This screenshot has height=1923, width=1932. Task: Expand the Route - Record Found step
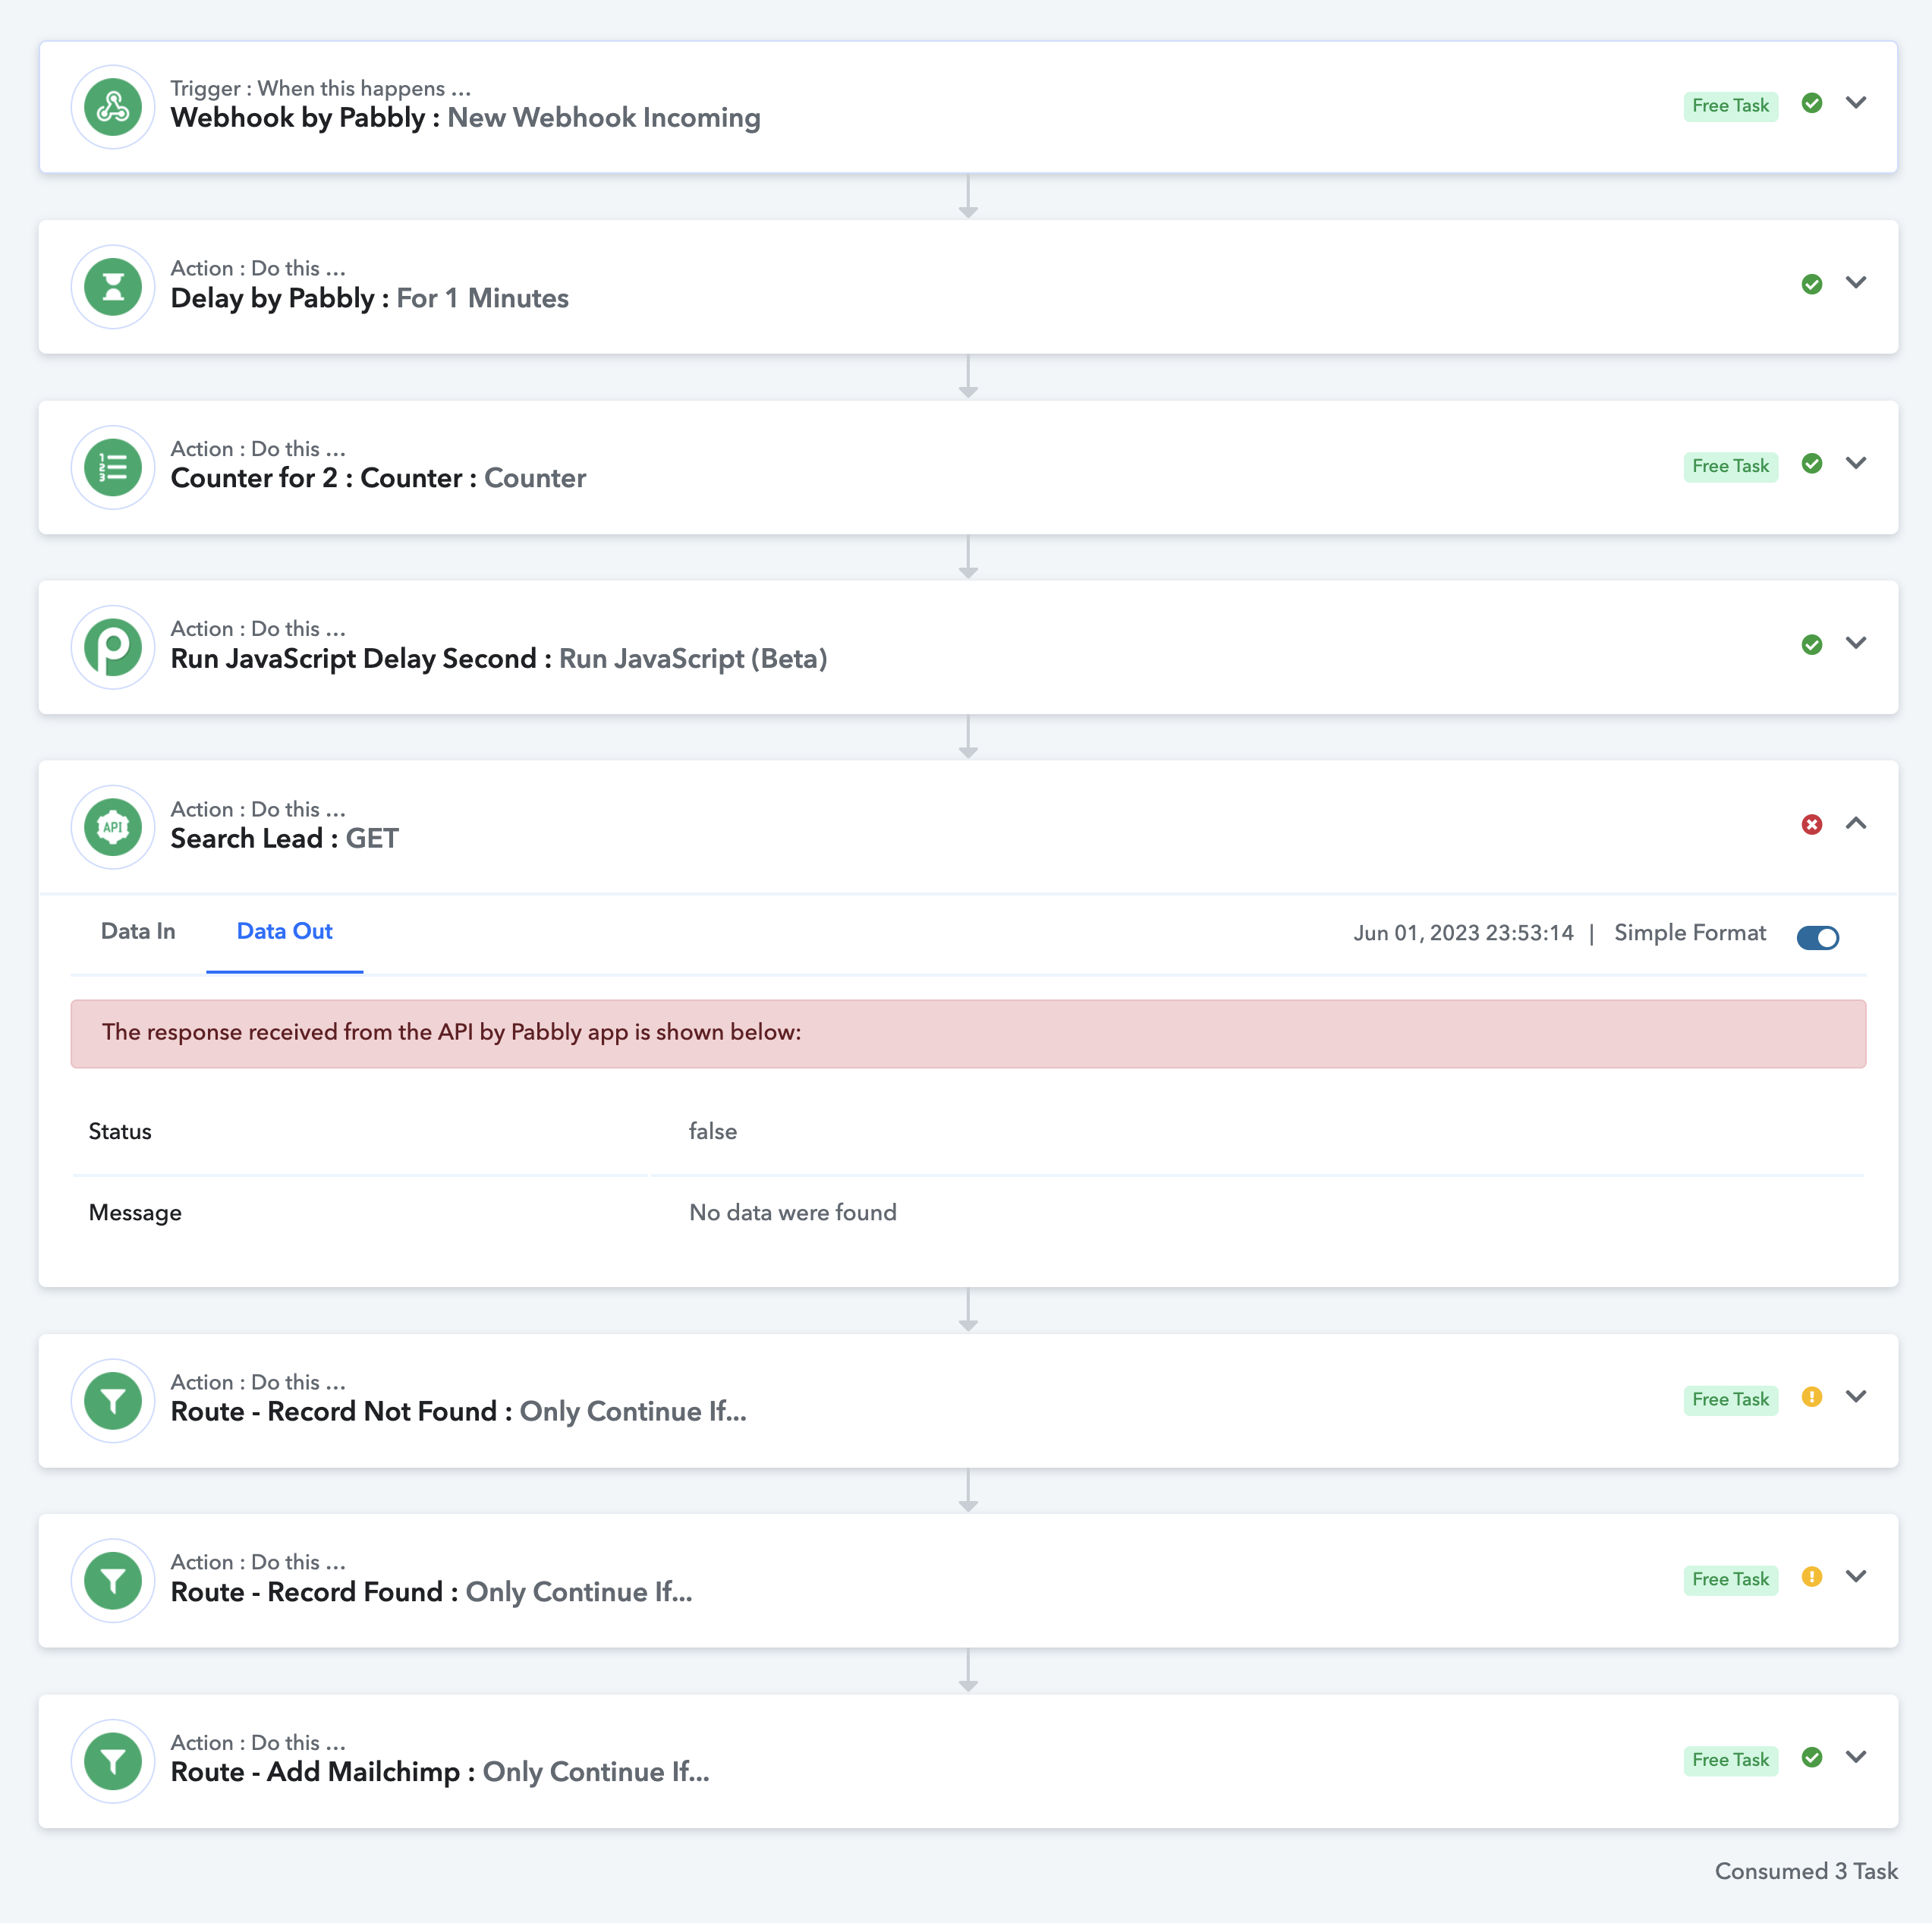click(1856, 1577)
